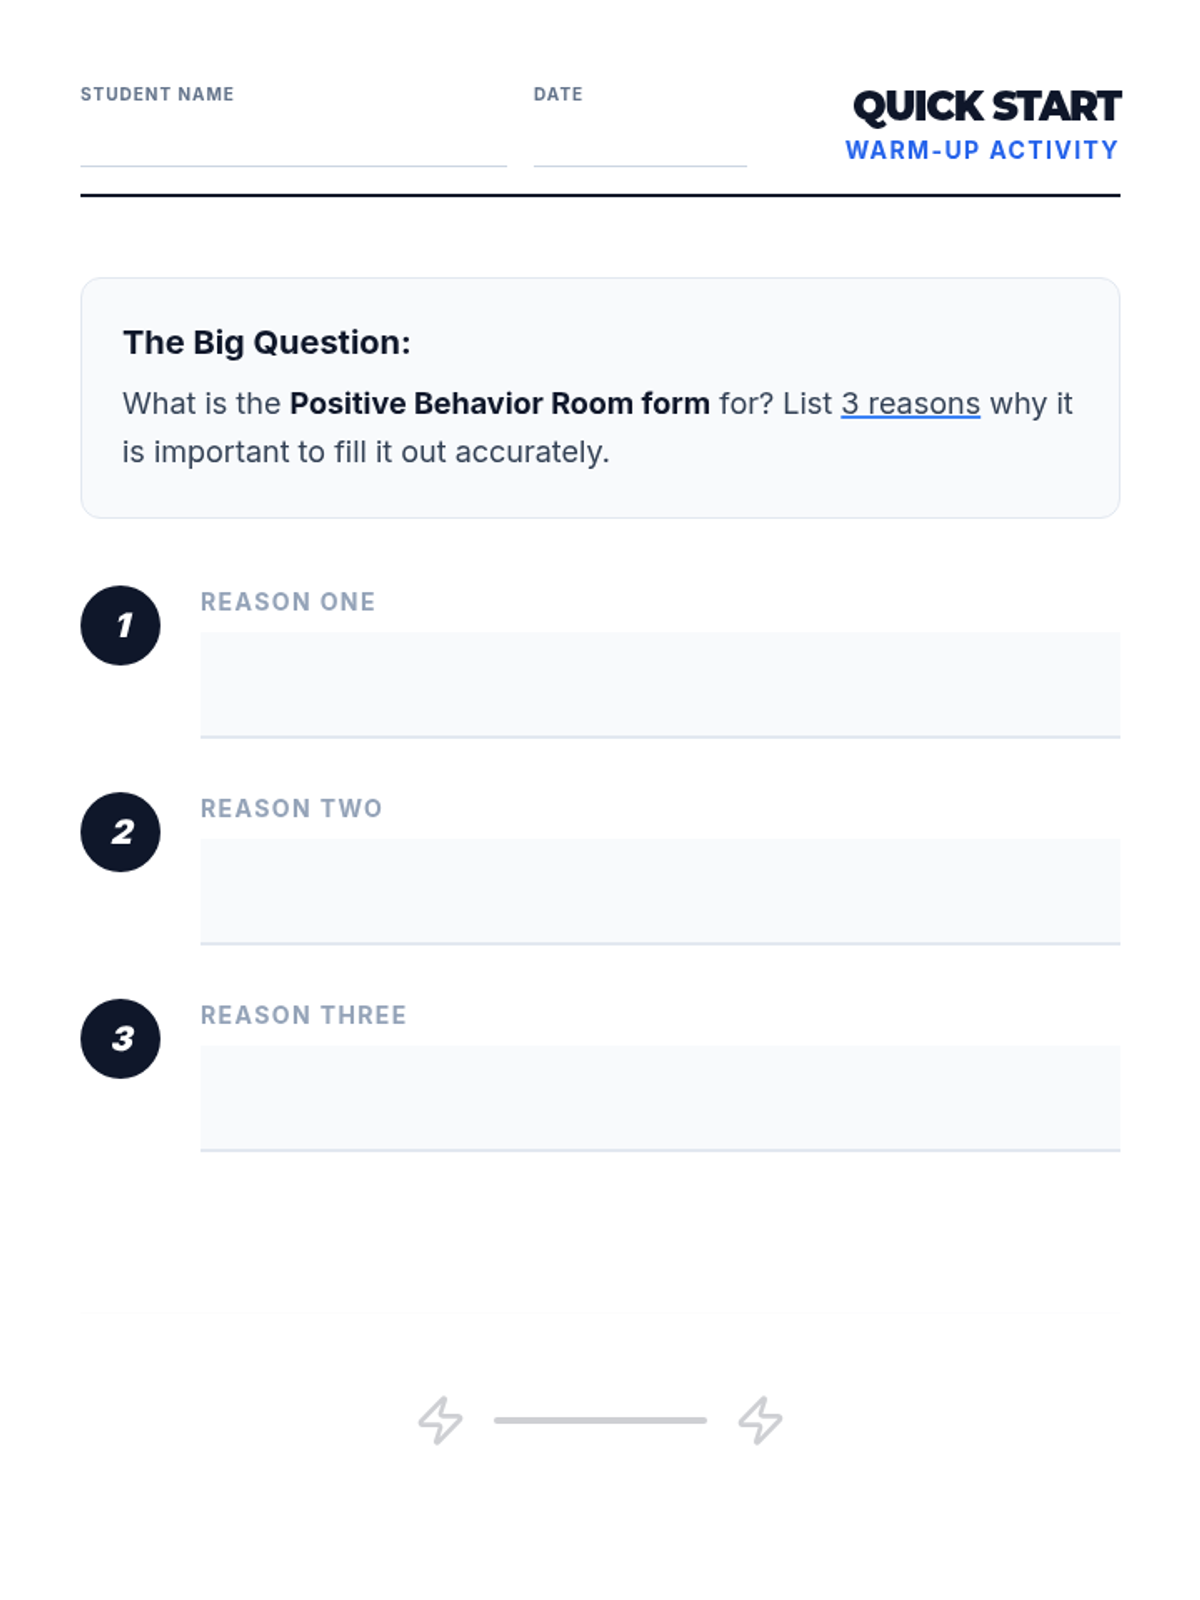This screenshot has width=1200, height=1600.
Task: Click into the Reason Two answer box
Action: pyautogui.click(x=660, y=892)
